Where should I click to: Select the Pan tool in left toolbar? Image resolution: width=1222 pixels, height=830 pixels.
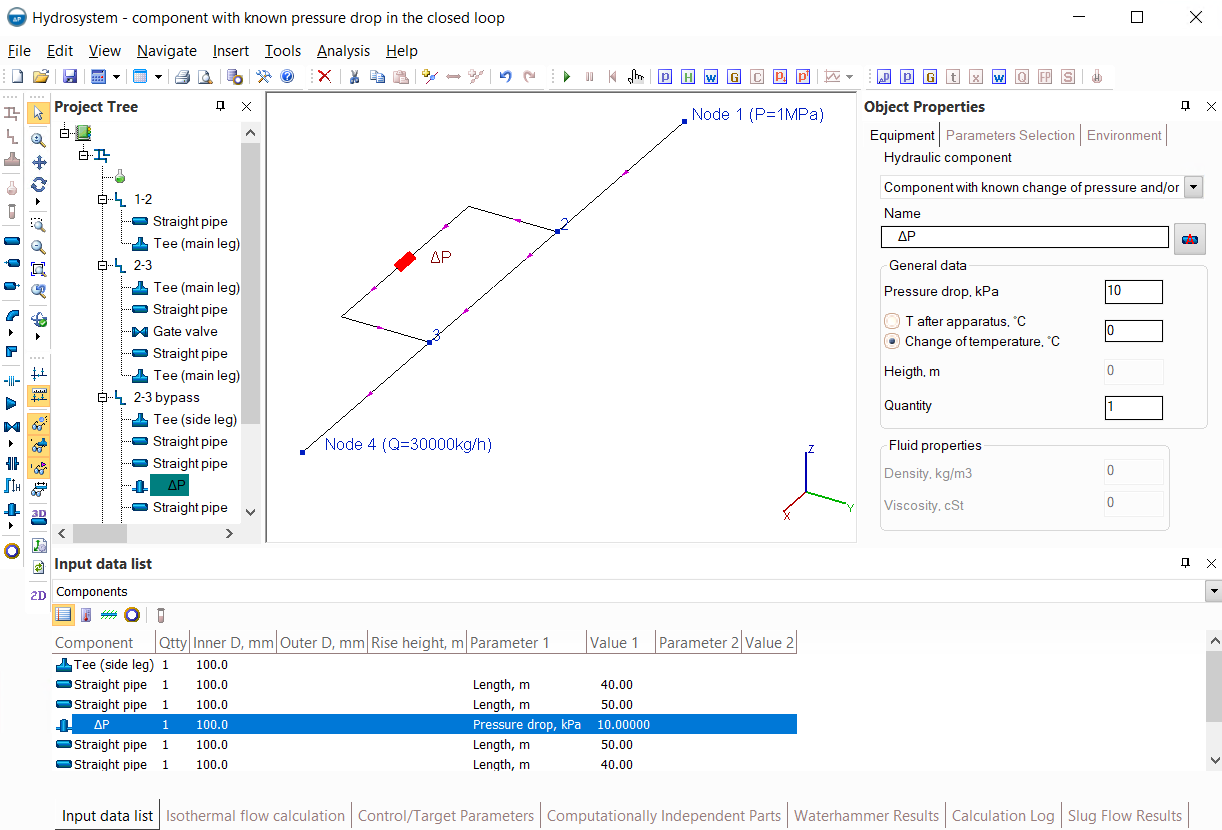[38, 162]
